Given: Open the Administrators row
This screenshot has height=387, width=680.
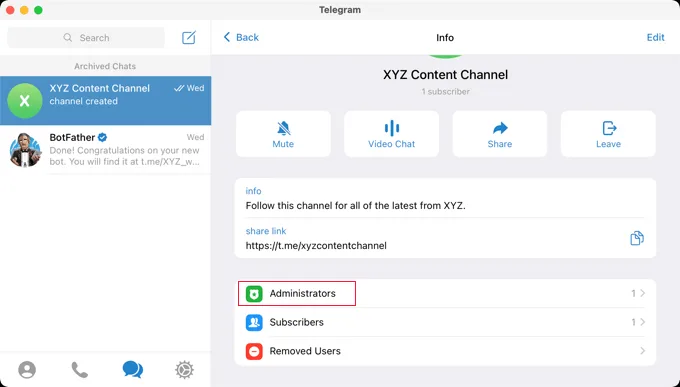Looking at the screenshot, I should pyautogui.click(x=445, y=293).
